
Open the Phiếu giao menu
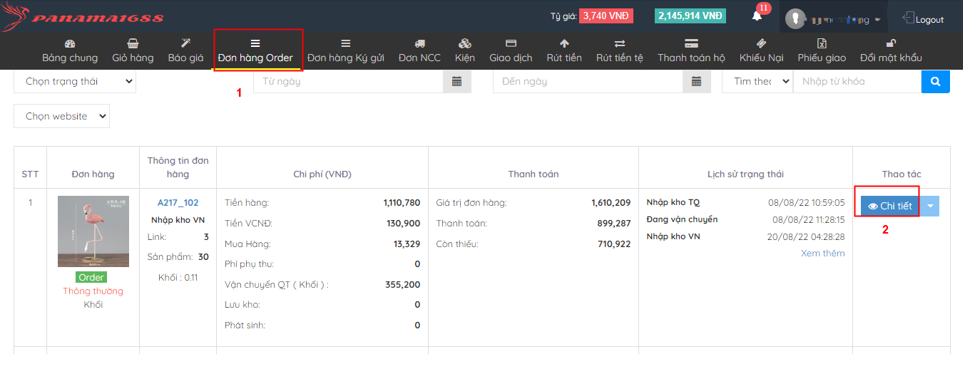click(x=822, y=51)
